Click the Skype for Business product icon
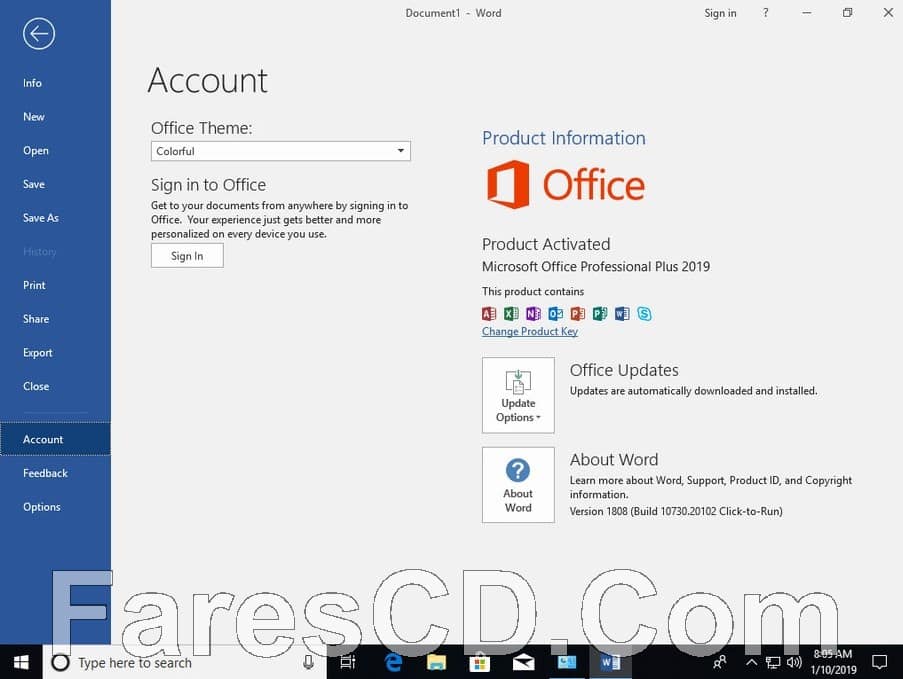 [644, 313]
